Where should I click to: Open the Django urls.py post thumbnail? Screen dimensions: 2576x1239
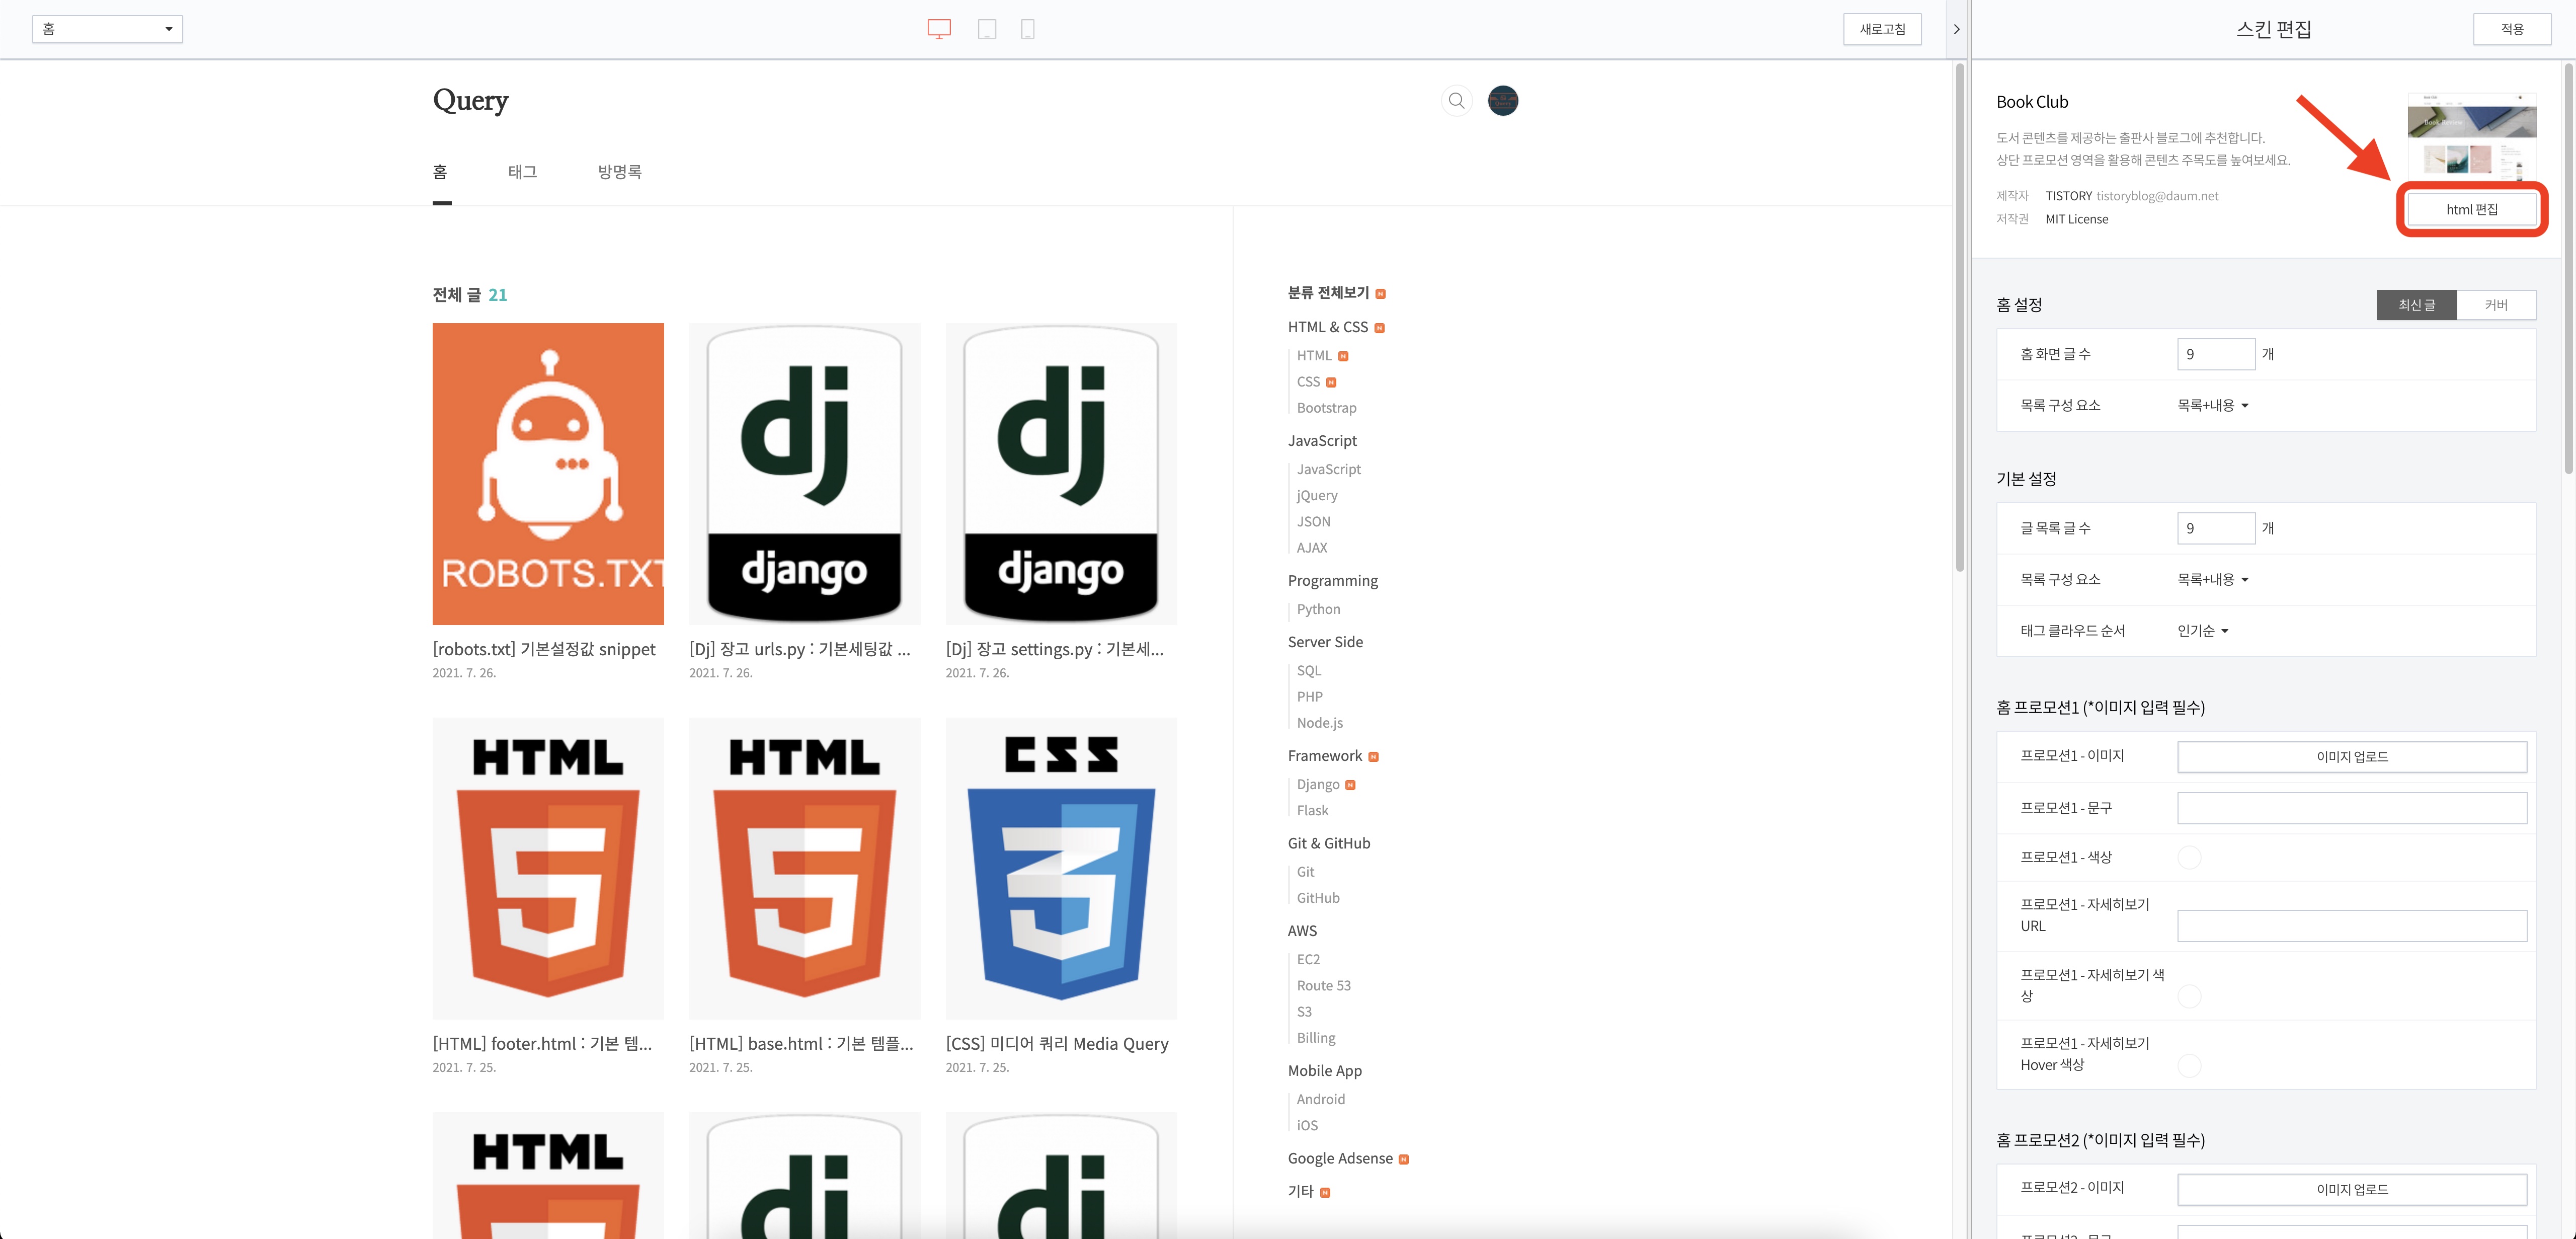tap(804, 474)
